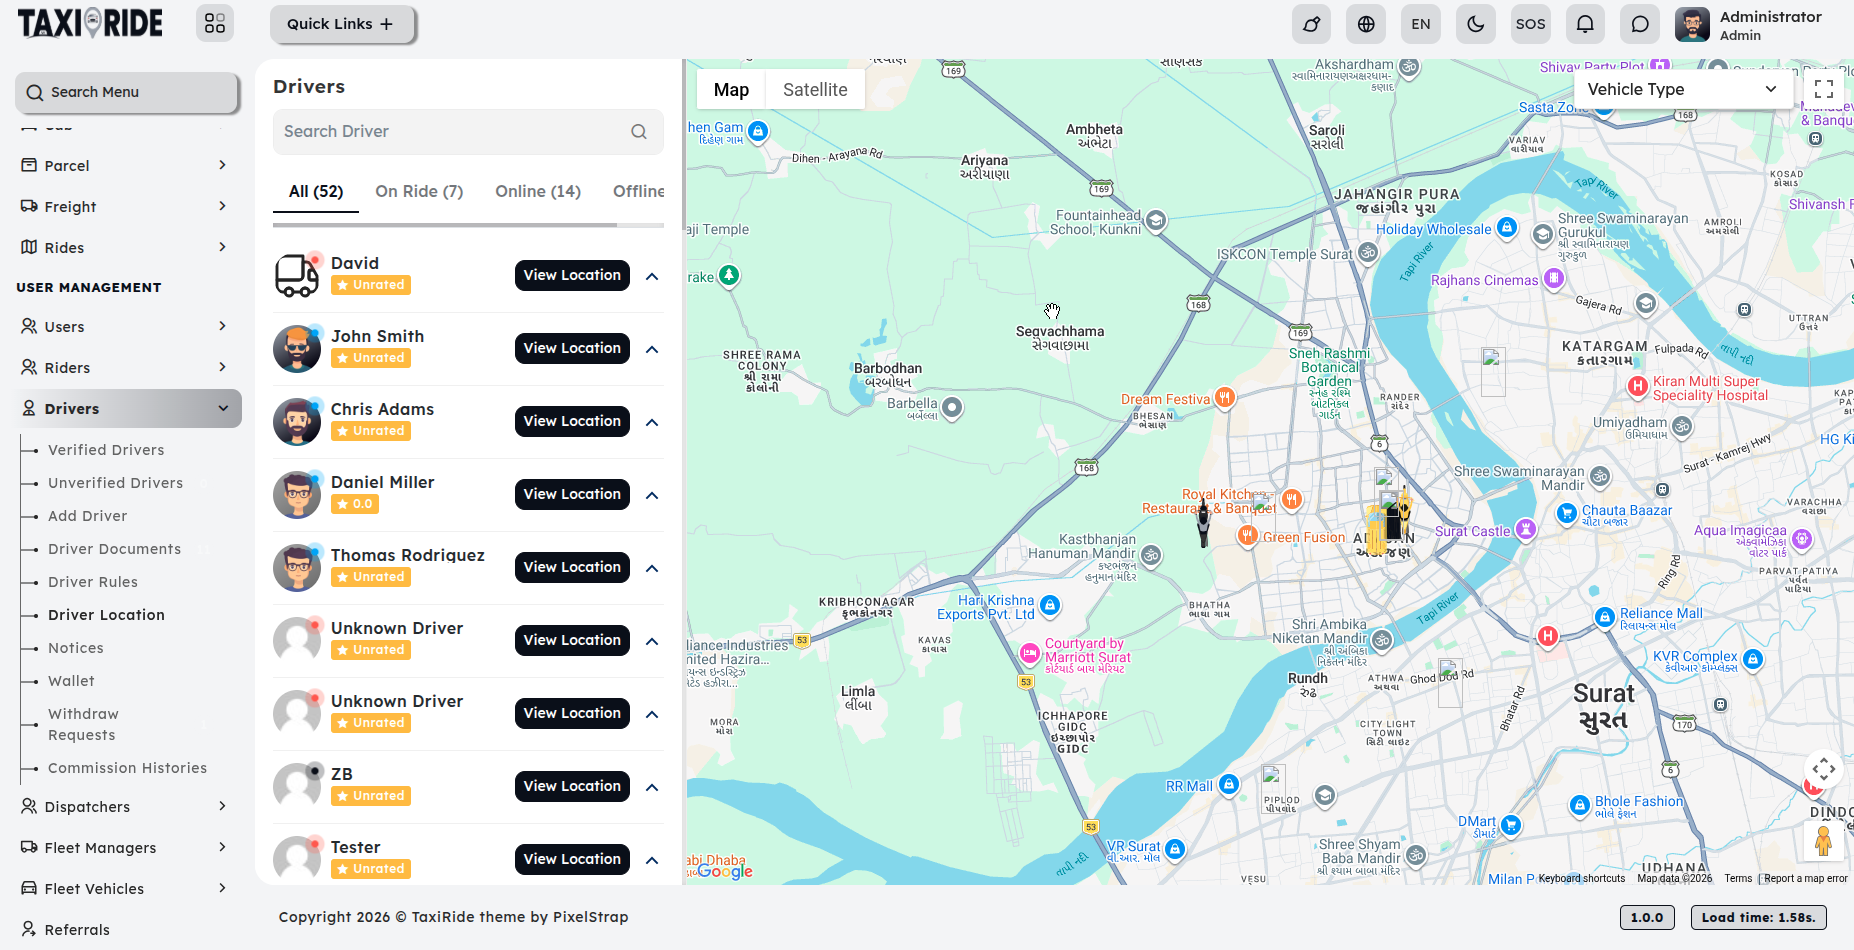Viewport: 1854px width, 950px height.
Task: Select the On Ride (7) tab
Action: [x=419, y=191]
